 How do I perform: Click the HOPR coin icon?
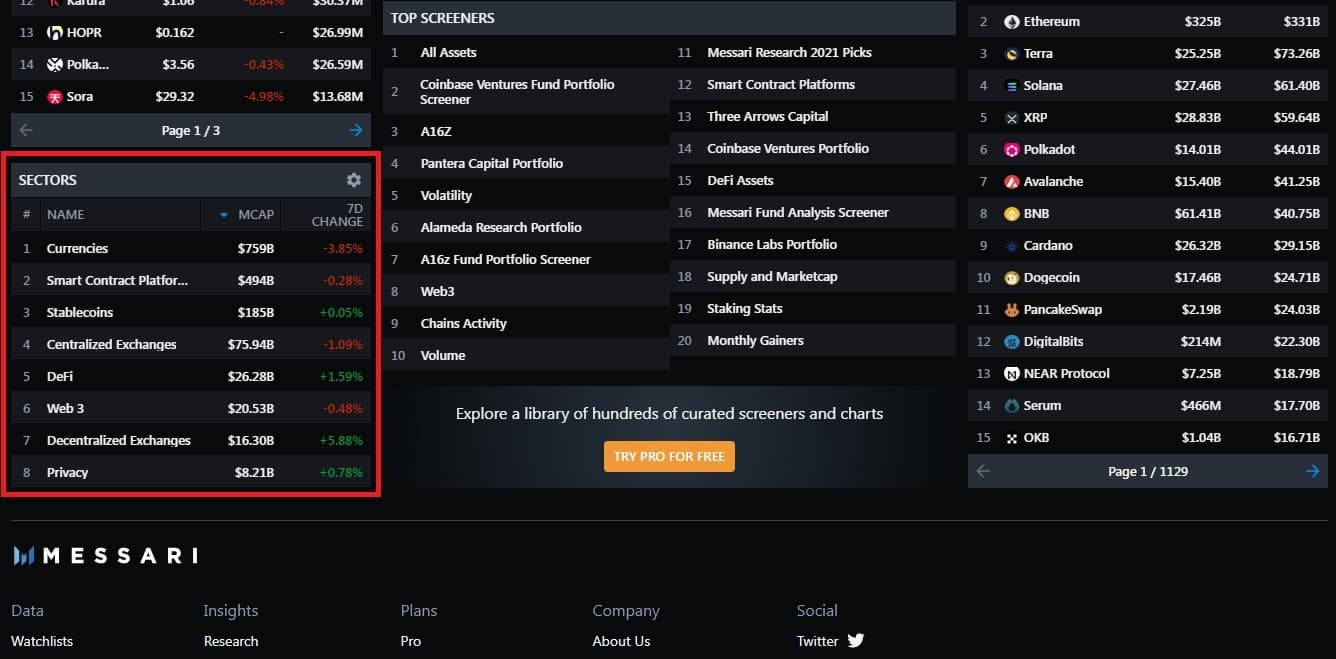tap(55, 33)
